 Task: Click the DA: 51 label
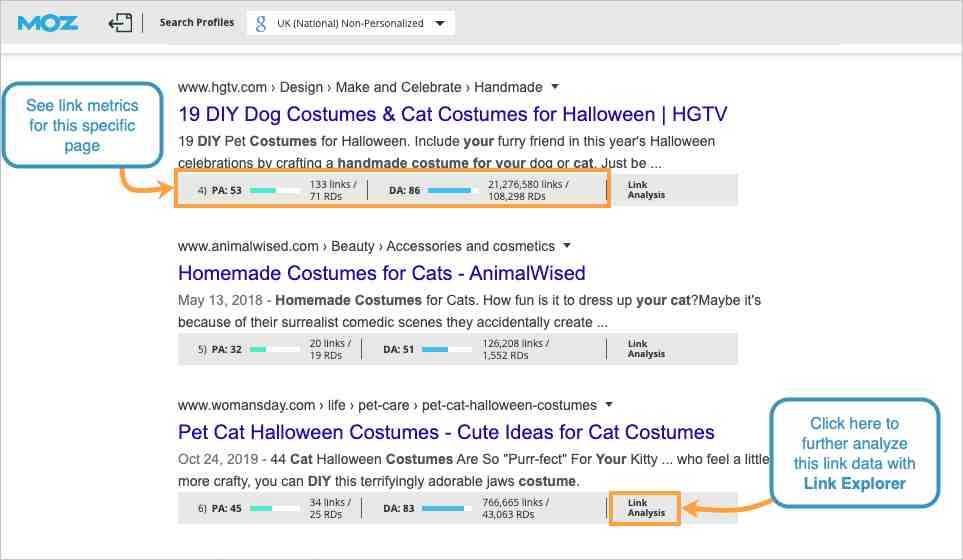tap(399, 349)
